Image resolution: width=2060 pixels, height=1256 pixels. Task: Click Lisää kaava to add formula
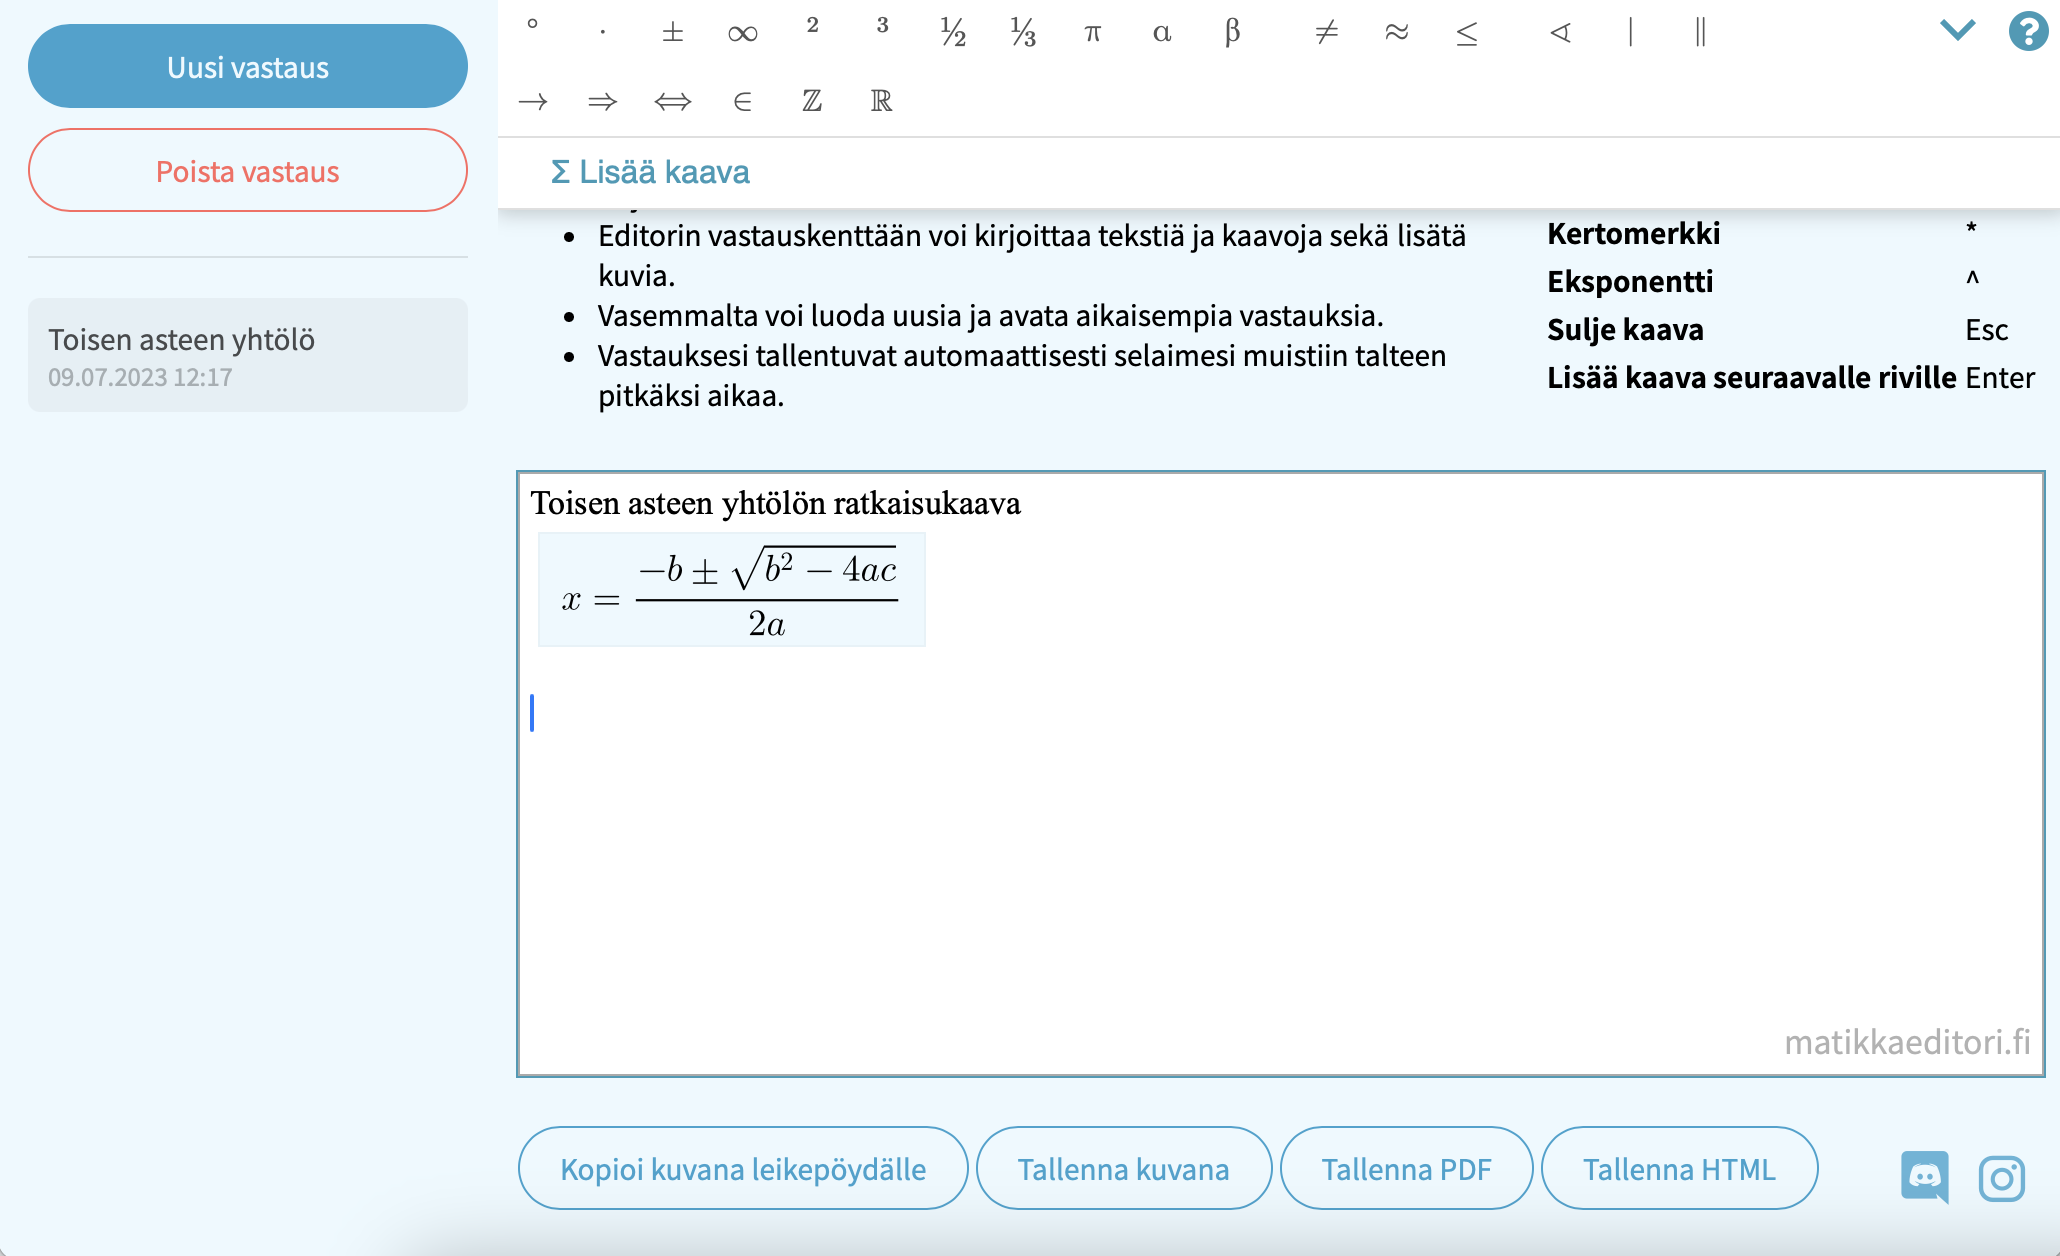[650, 172]
